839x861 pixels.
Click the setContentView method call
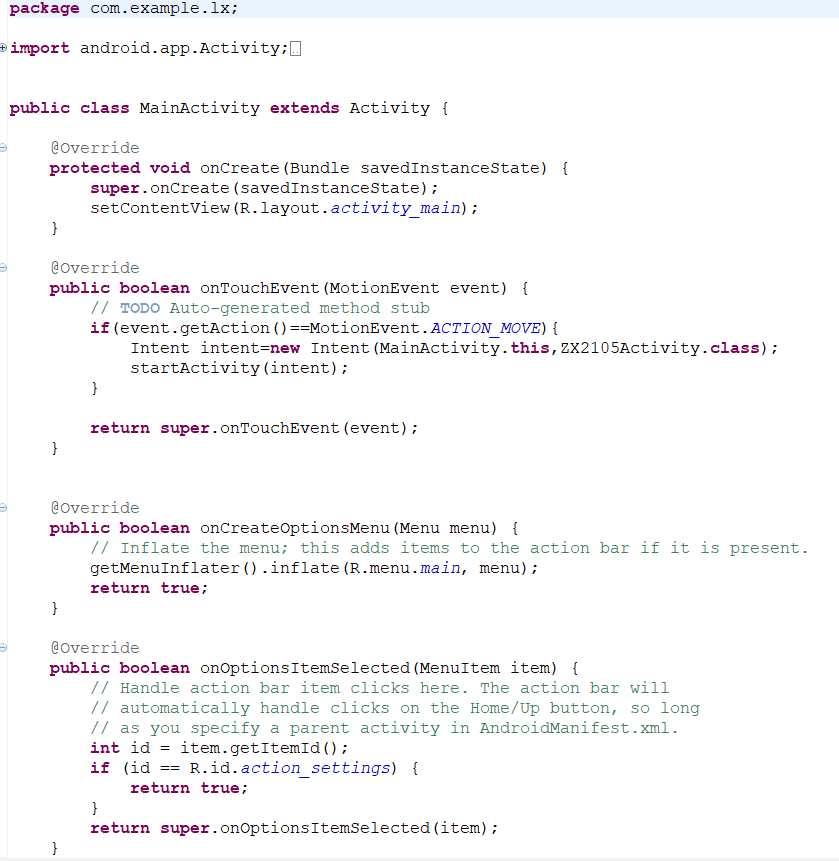(160, 208)
